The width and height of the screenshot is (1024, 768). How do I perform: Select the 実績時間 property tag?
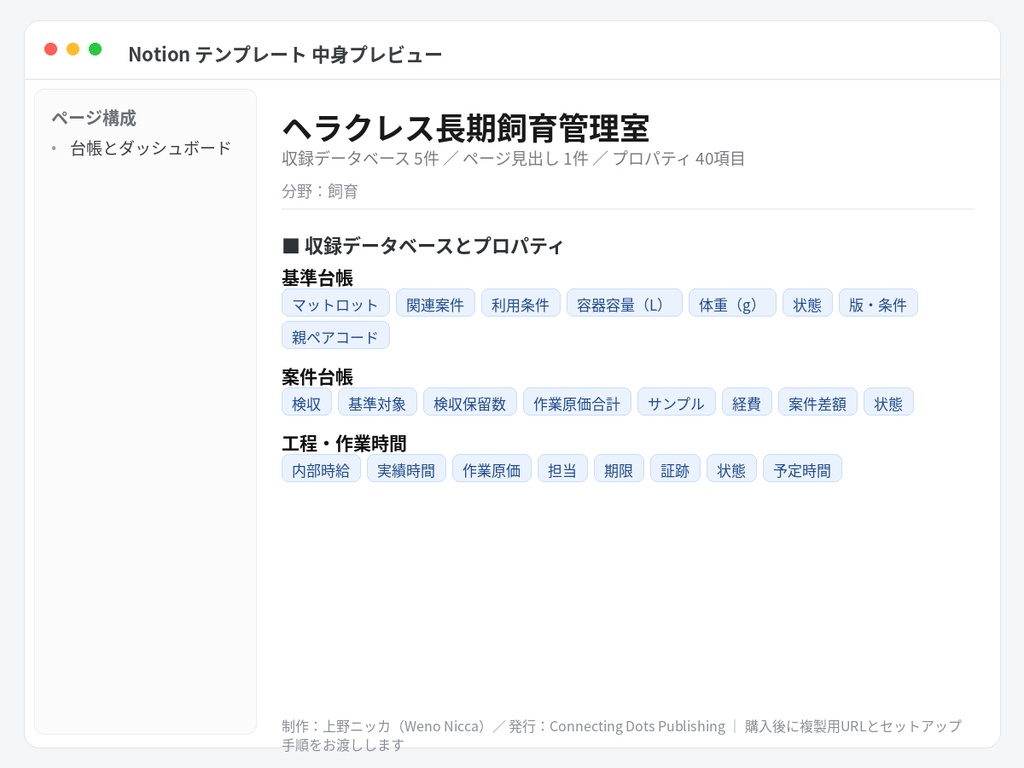point(406,468)
